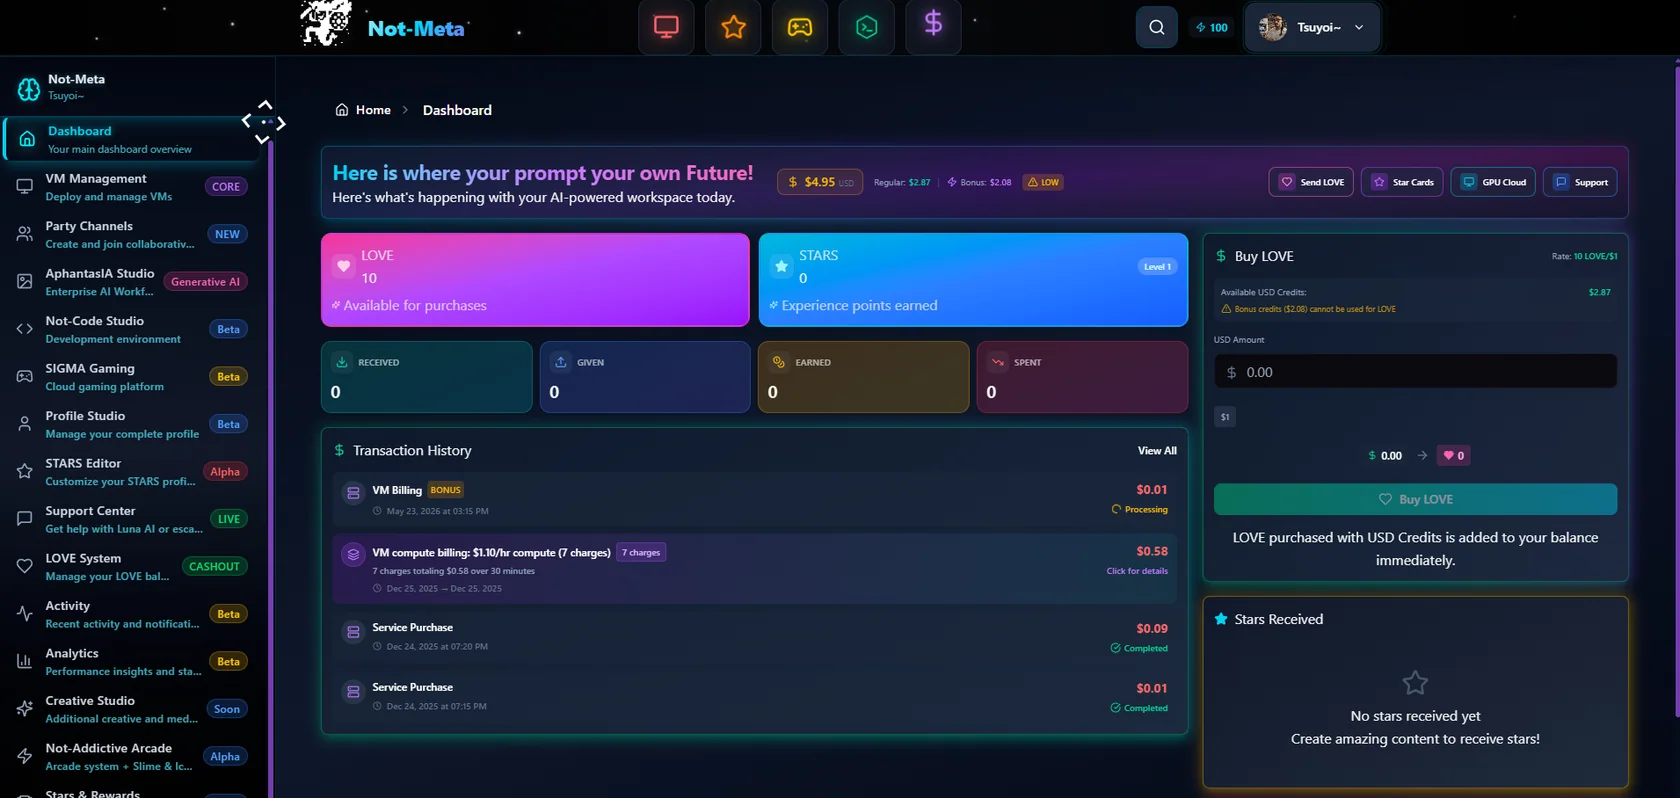The width and height of the screenshot is (1680, 798).
Task: Open Profile Studio in the sidebar
Action: [131, 424]
